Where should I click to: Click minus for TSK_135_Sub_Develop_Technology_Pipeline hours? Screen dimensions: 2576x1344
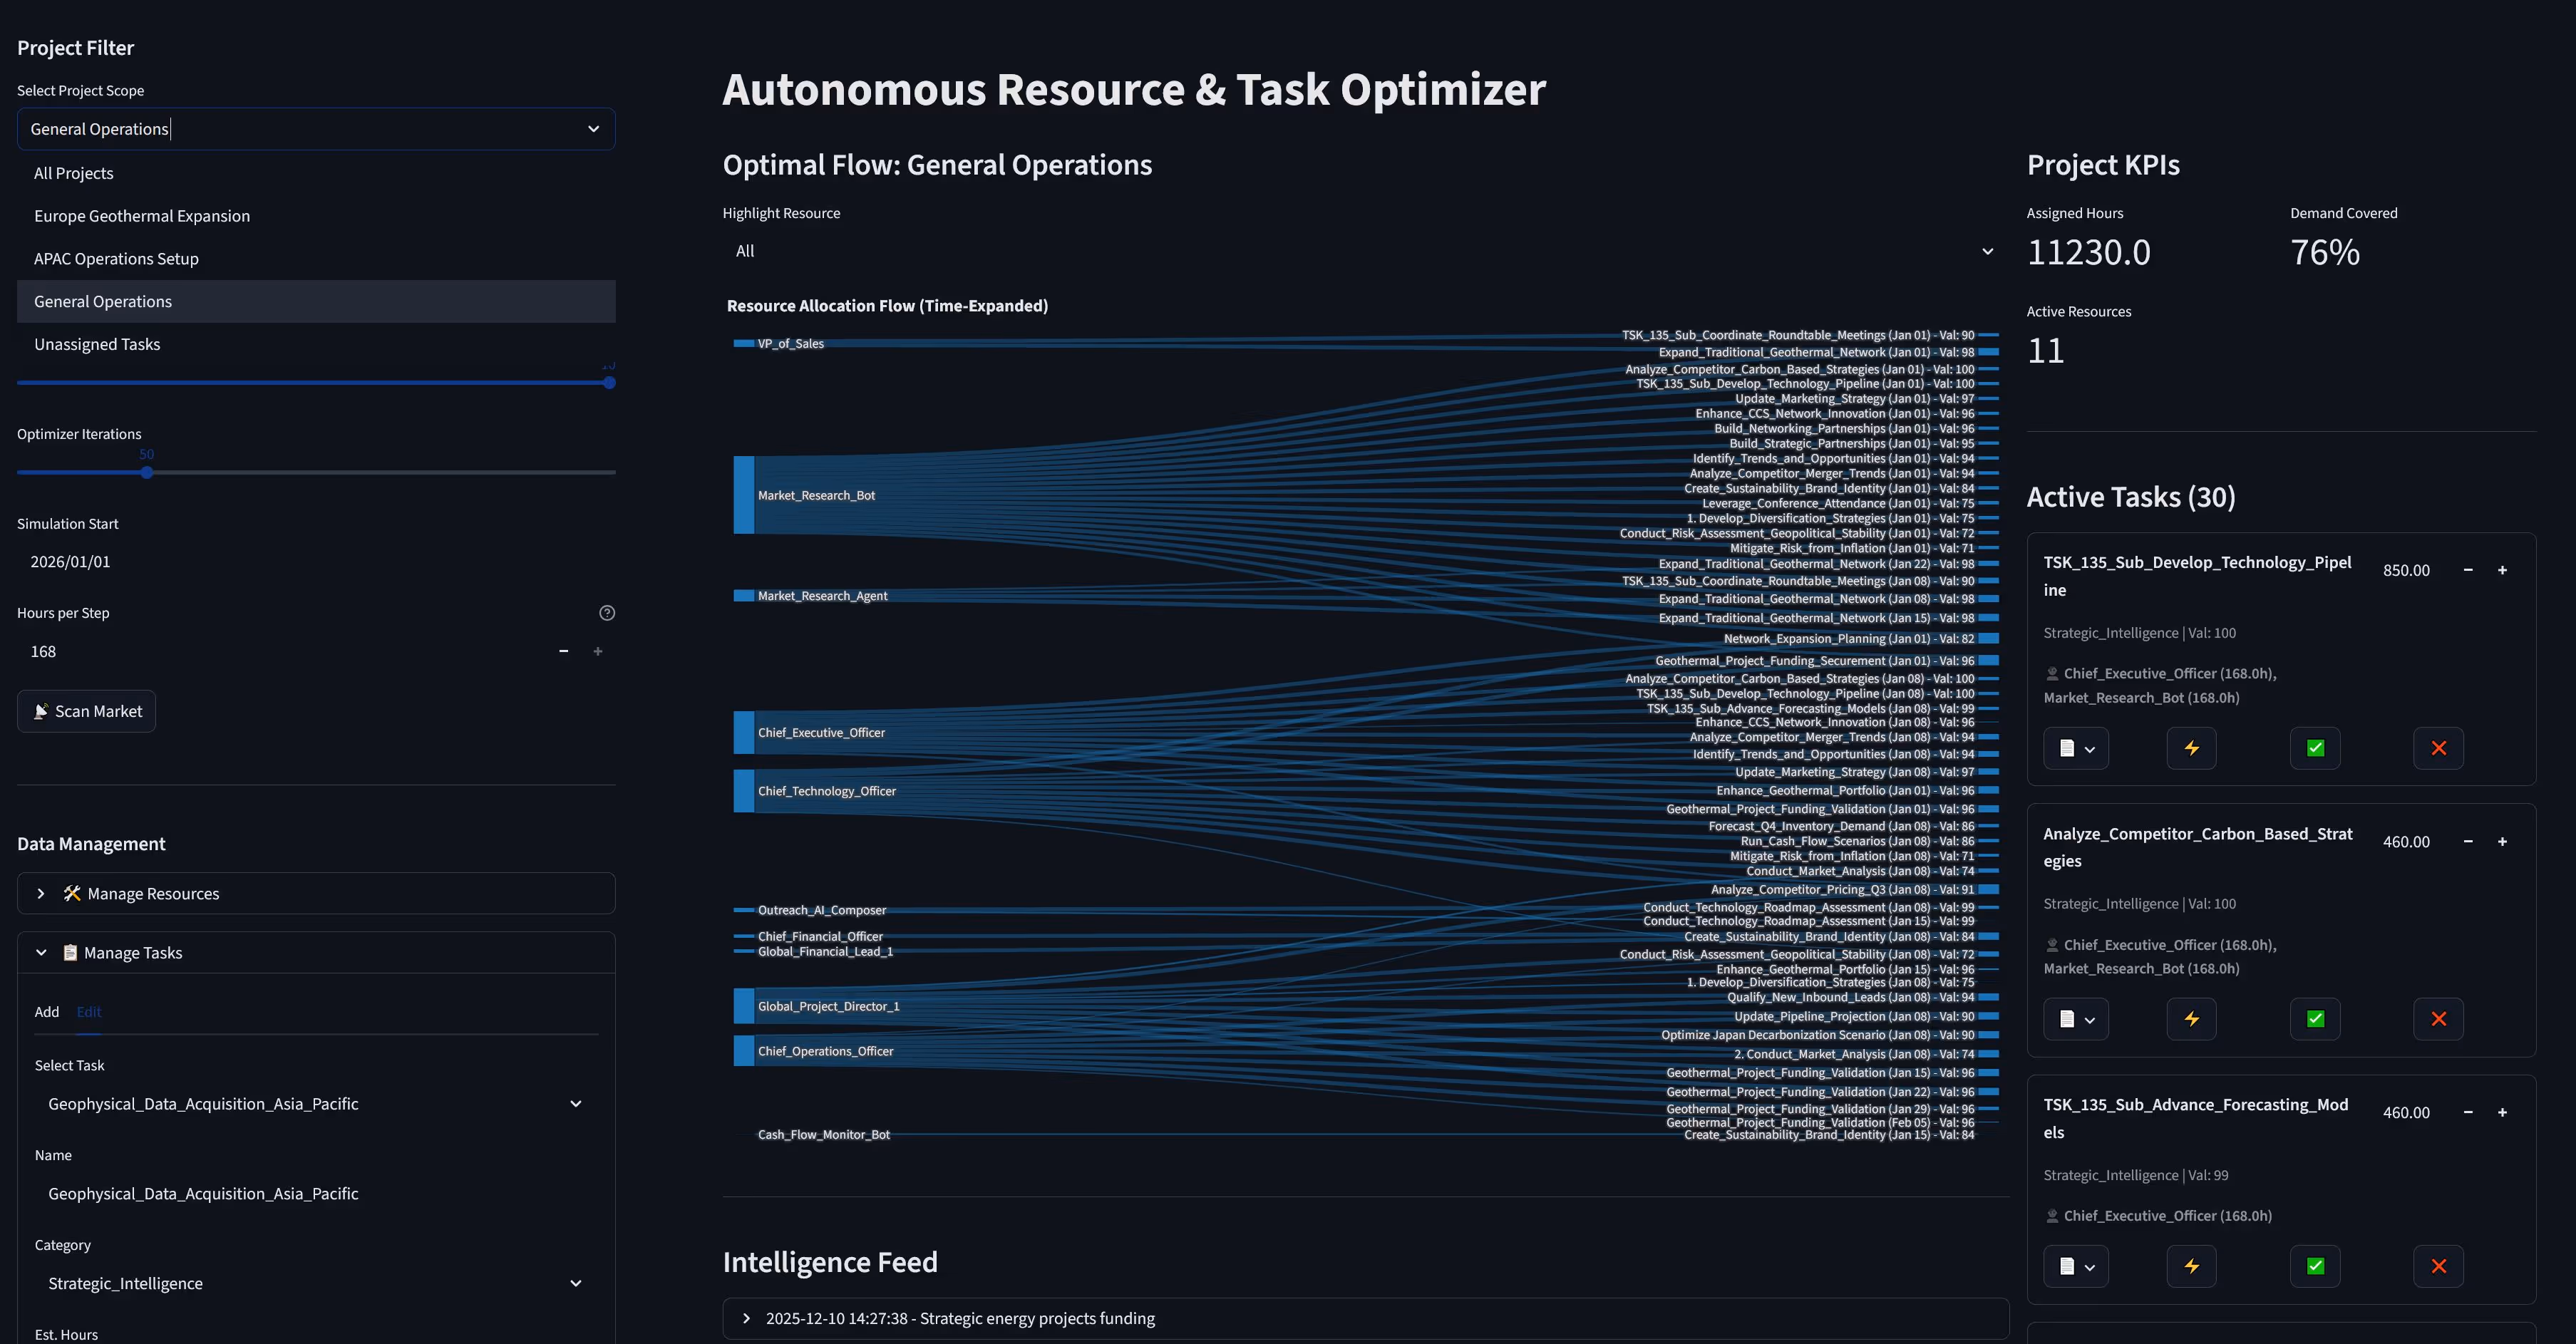click(2468, 570)
